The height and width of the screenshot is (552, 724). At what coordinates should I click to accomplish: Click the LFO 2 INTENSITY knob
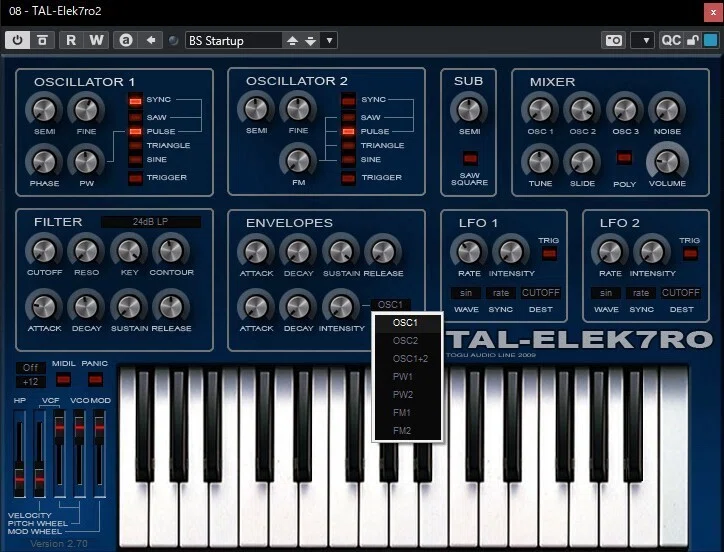point(652,252)
